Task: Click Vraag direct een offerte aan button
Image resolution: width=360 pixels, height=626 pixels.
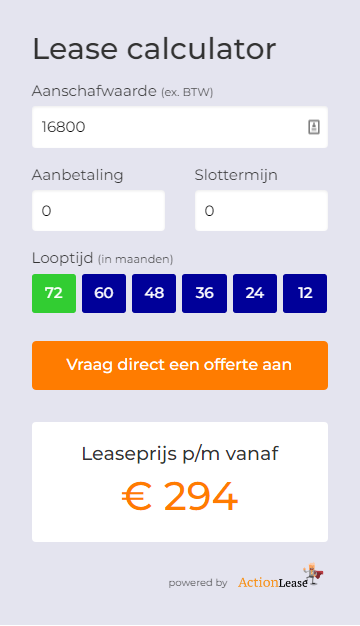Action: click(x=180, y=365)
